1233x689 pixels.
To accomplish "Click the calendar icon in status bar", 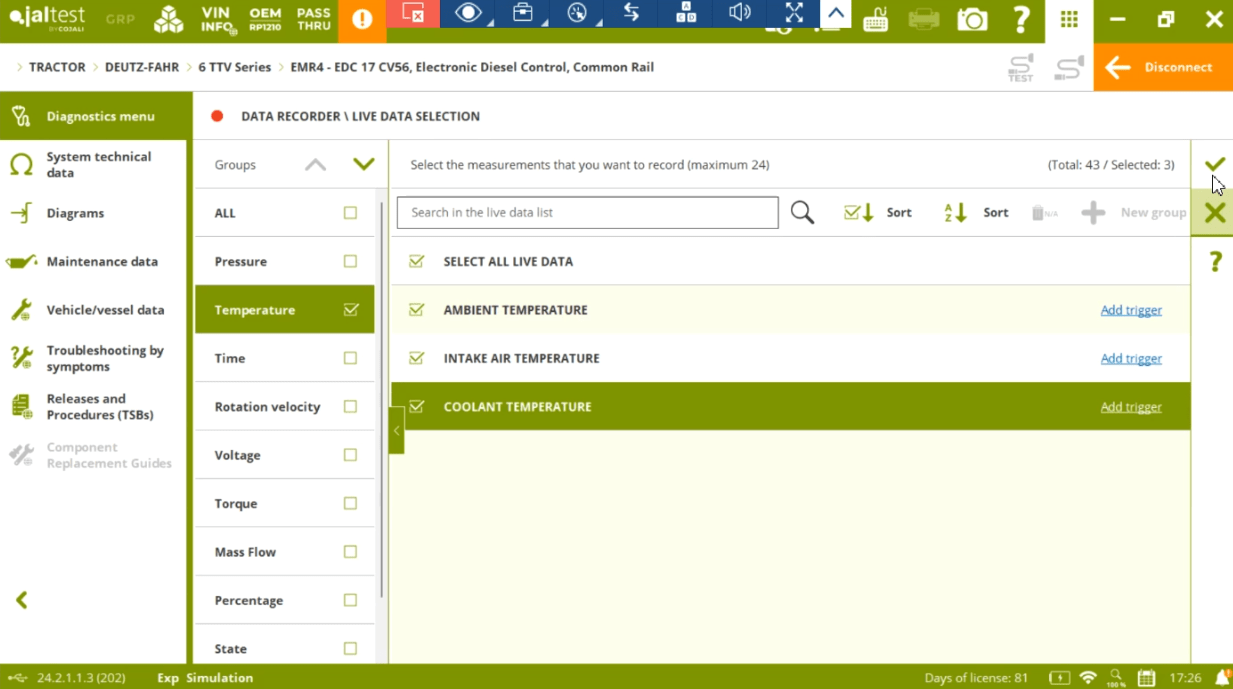I will tap(1146, 678).
